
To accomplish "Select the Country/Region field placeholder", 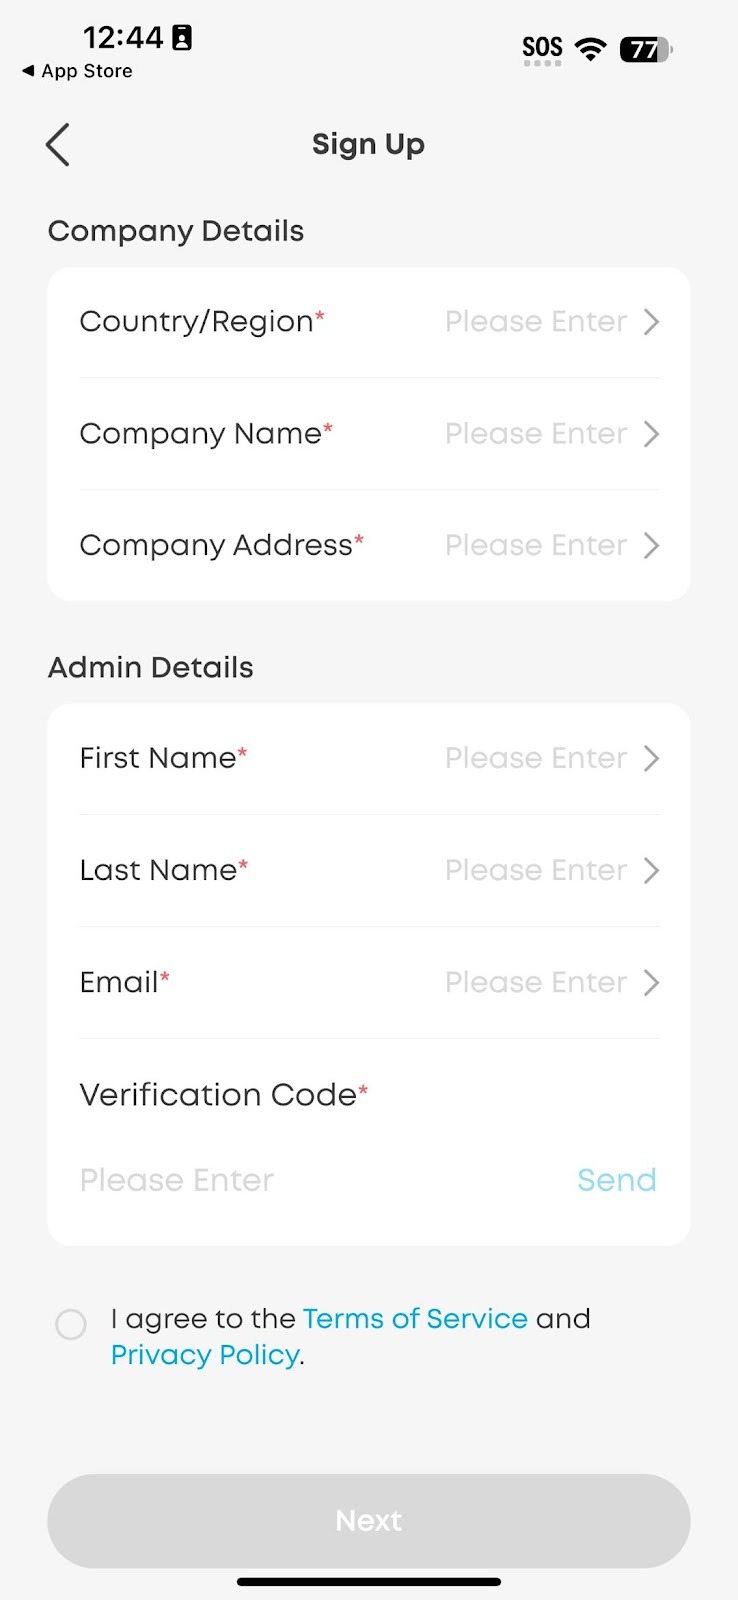I will click(536, 322).
